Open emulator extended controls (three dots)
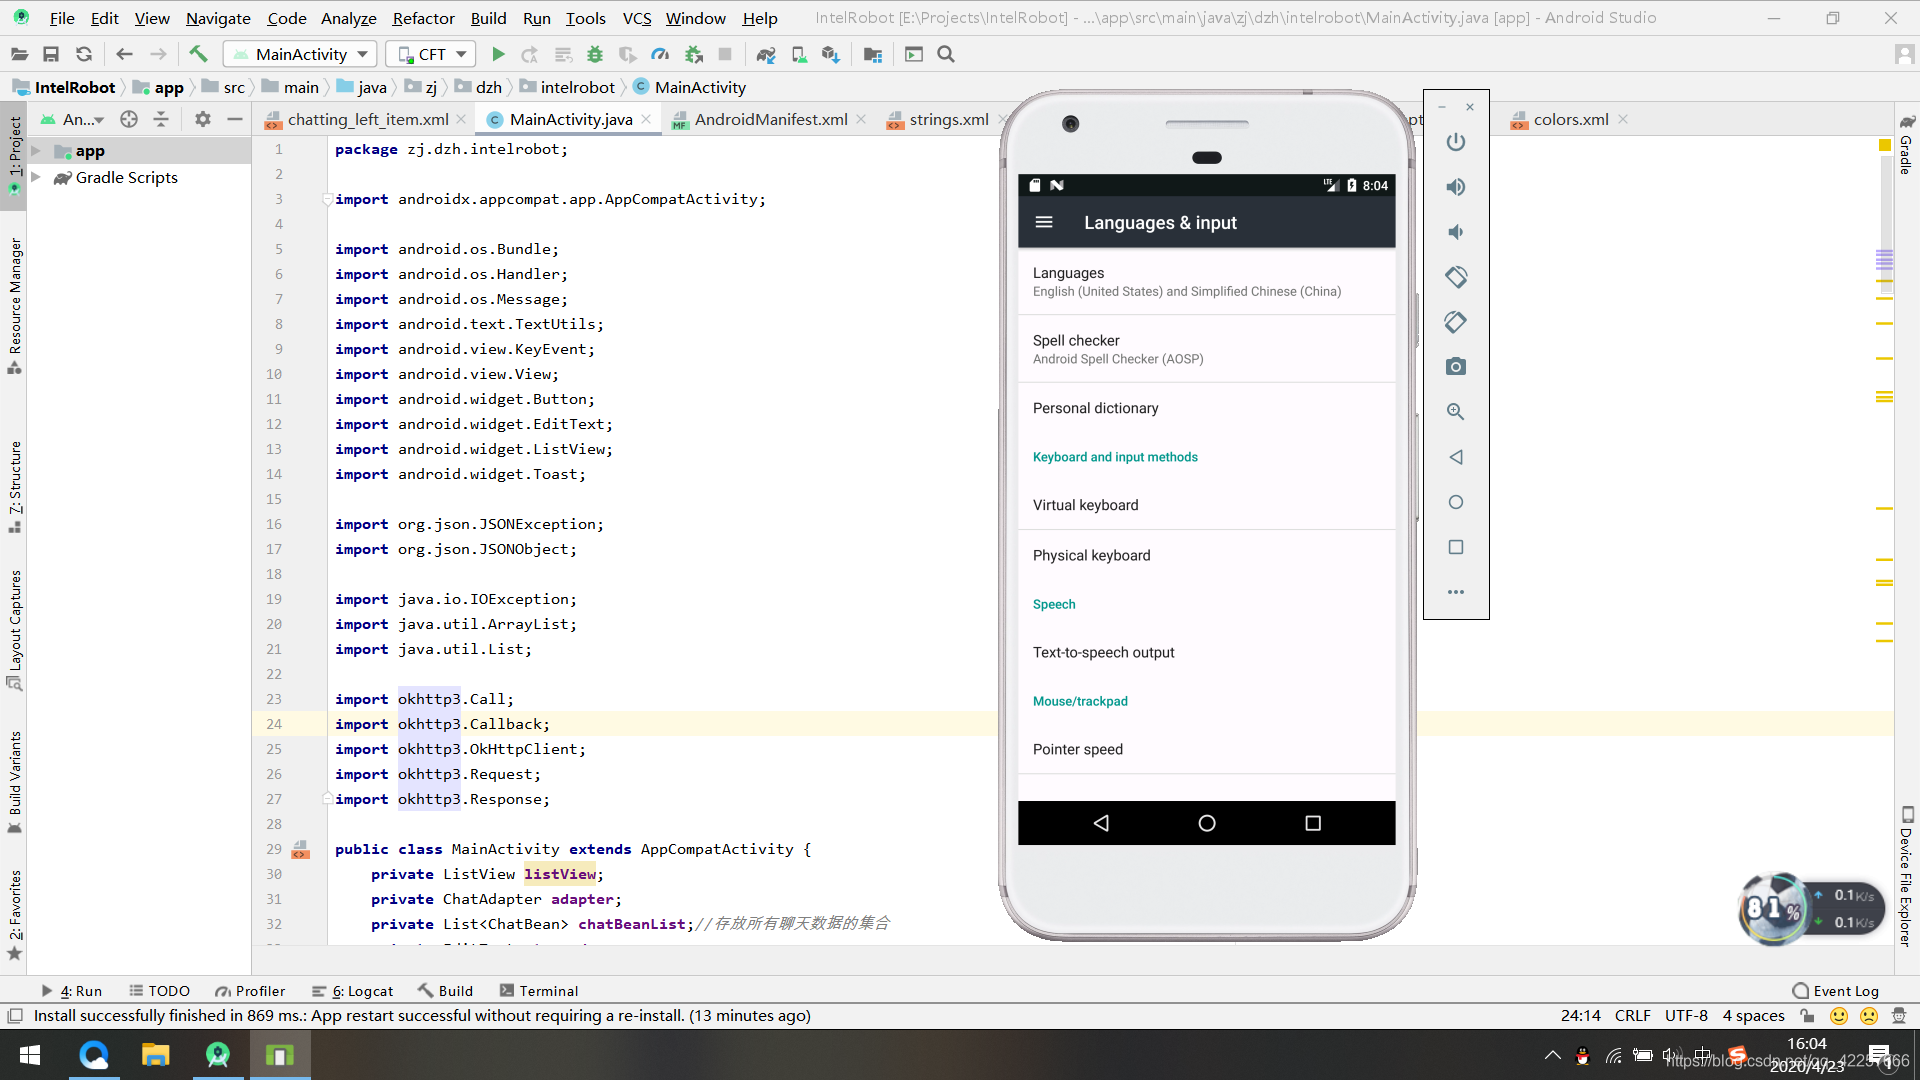Image resolution: width=1920 pixels, height=1080 pixels. click(x=1456, y=592)
